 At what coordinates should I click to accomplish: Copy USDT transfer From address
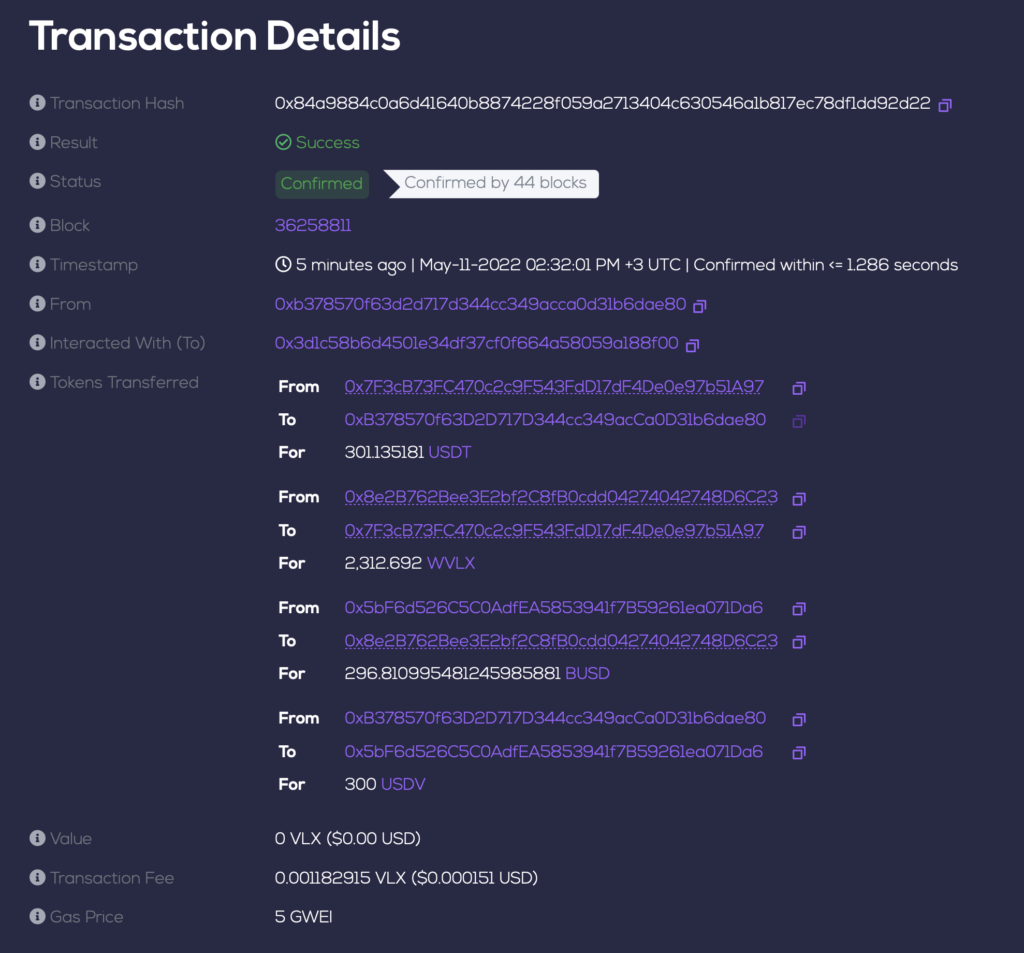click(x=799, y=387)
